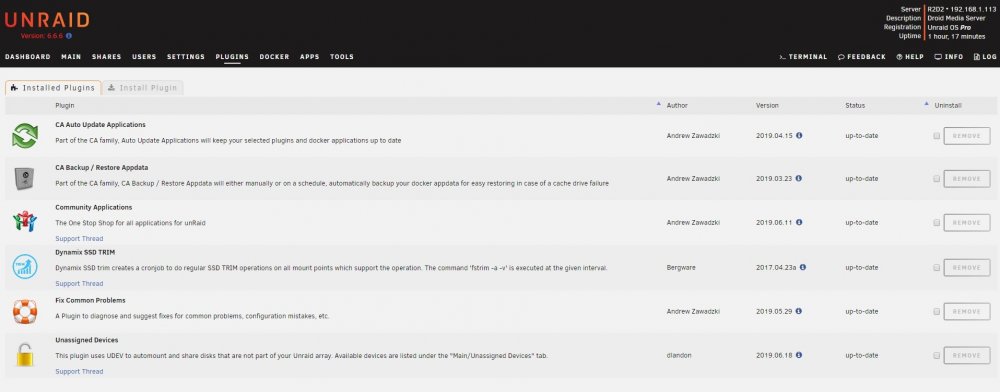The image size is (1000, 392).
Task: Open the Terminal from the top bar
Action: [803, 57]
